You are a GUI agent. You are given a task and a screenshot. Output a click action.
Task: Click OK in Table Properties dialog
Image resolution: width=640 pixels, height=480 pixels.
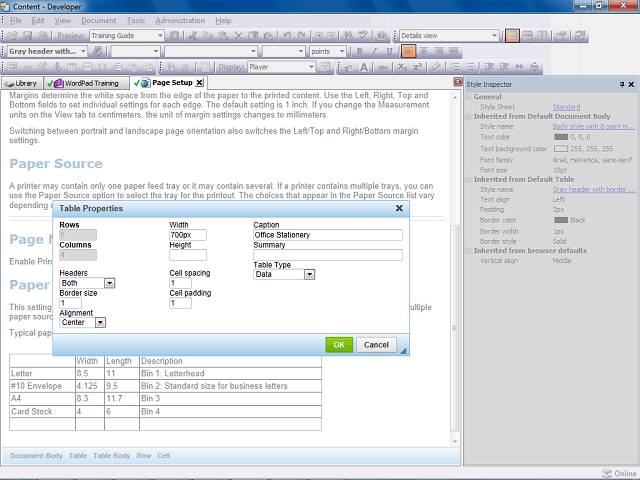point(339,345)
